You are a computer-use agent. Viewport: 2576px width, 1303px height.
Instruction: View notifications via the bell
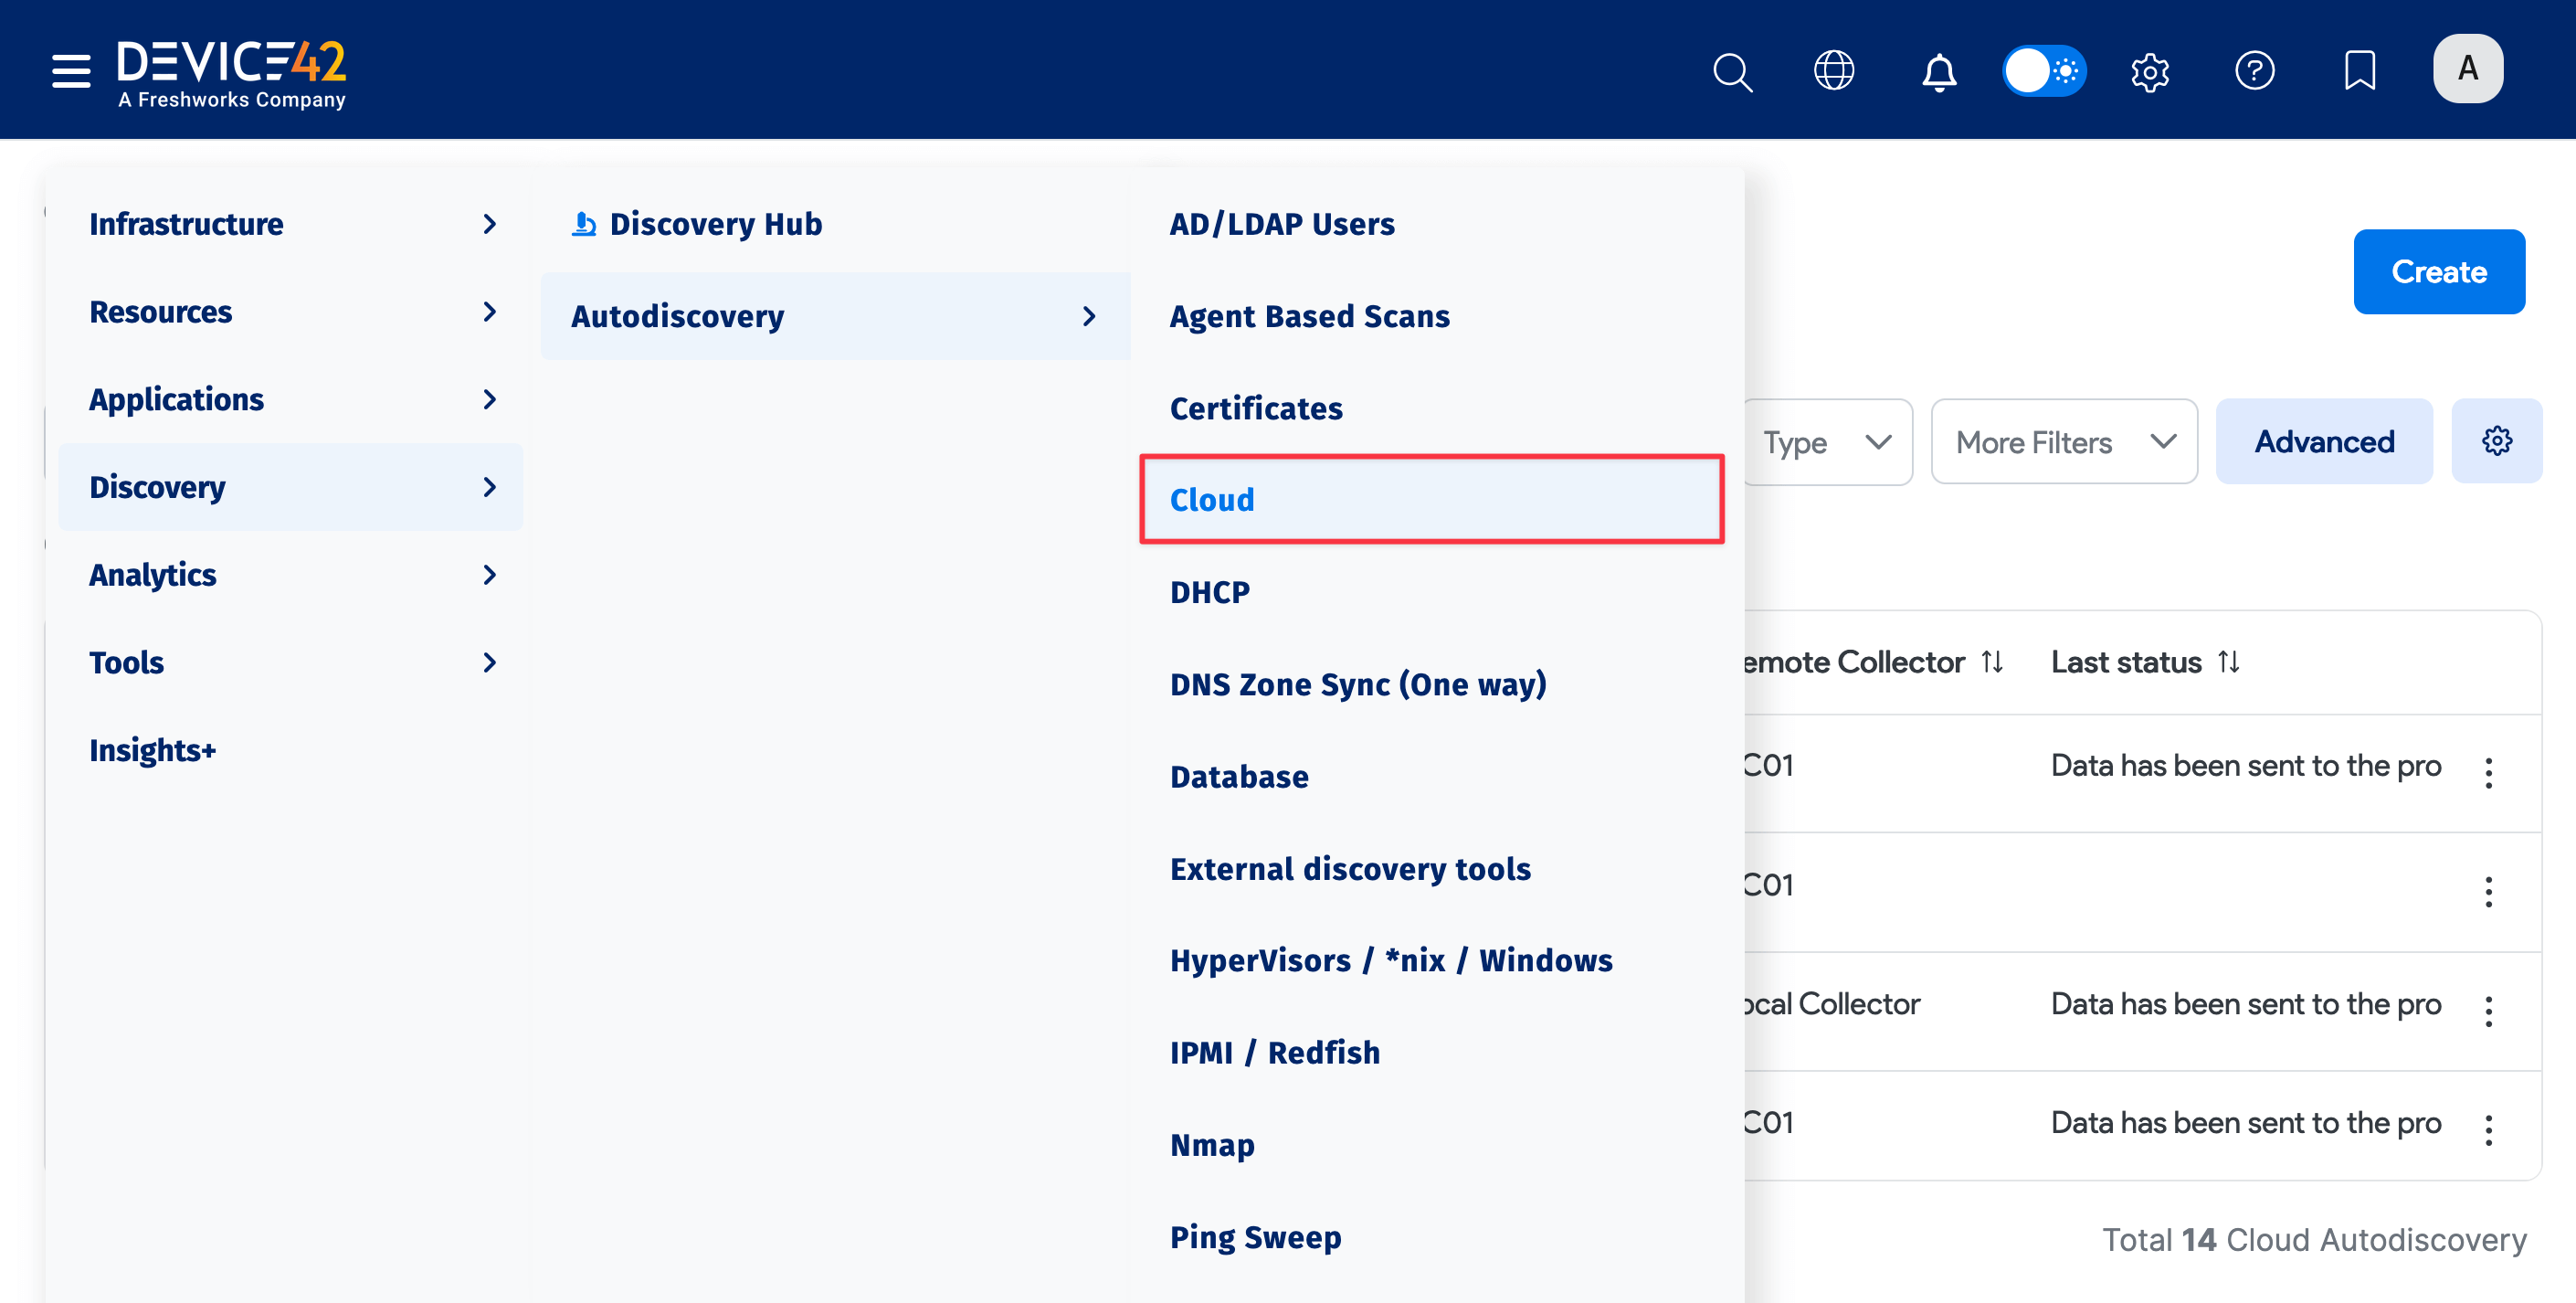pos(1938,71)
